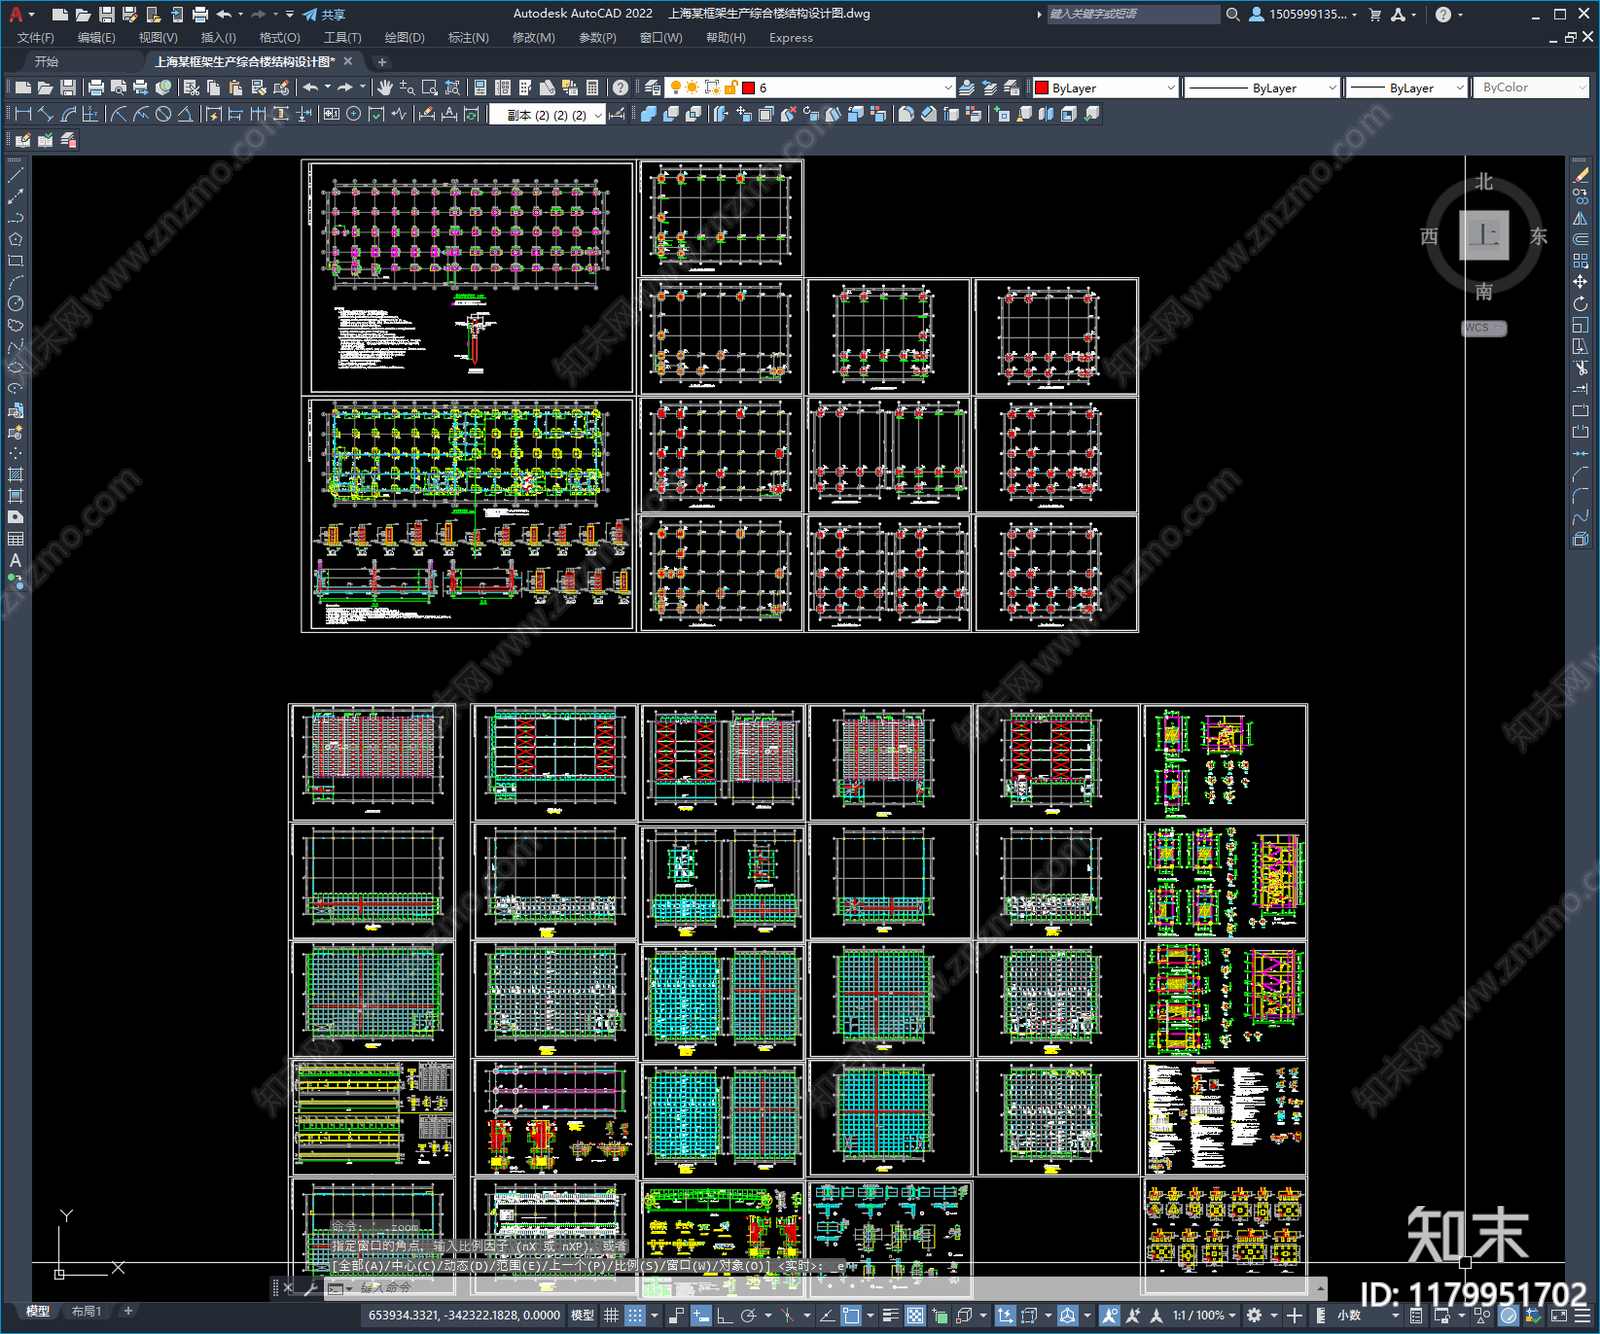Expand the ByLayer color dropdown
The height and width of the screenshot is (1334, 1600).
tap(1171, 88)
